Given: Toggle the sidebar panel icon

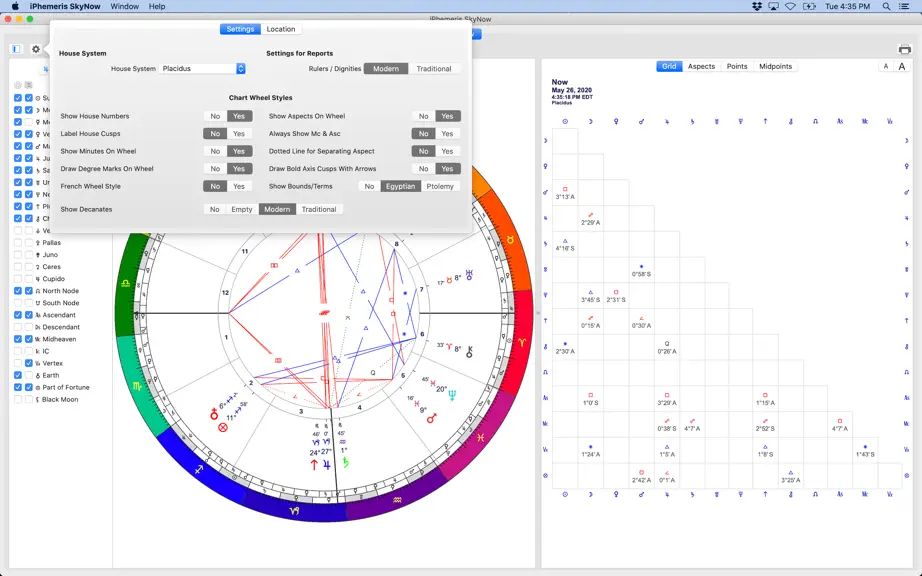Looking at the screenshot, I should (x=16, y=49).
